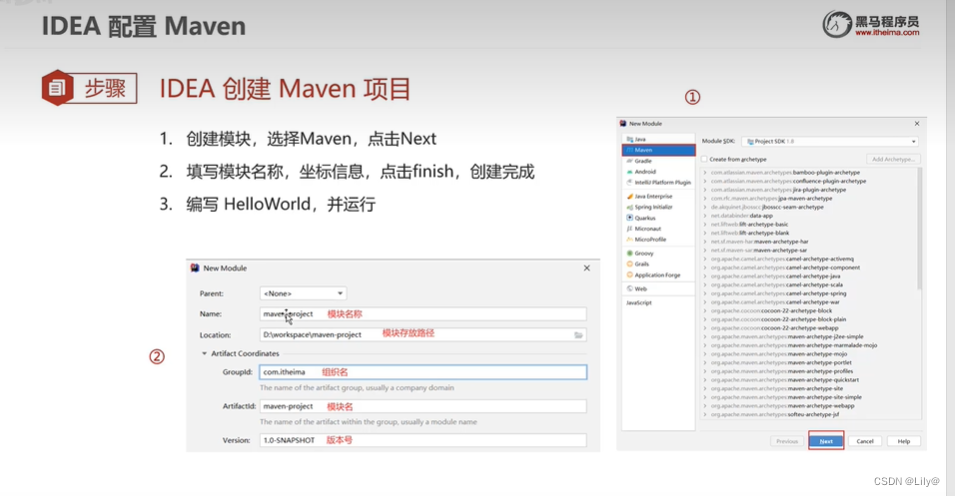Select maven-archetype-profiles archetype row
Screen dimensions: 955x496
(810, 371)
